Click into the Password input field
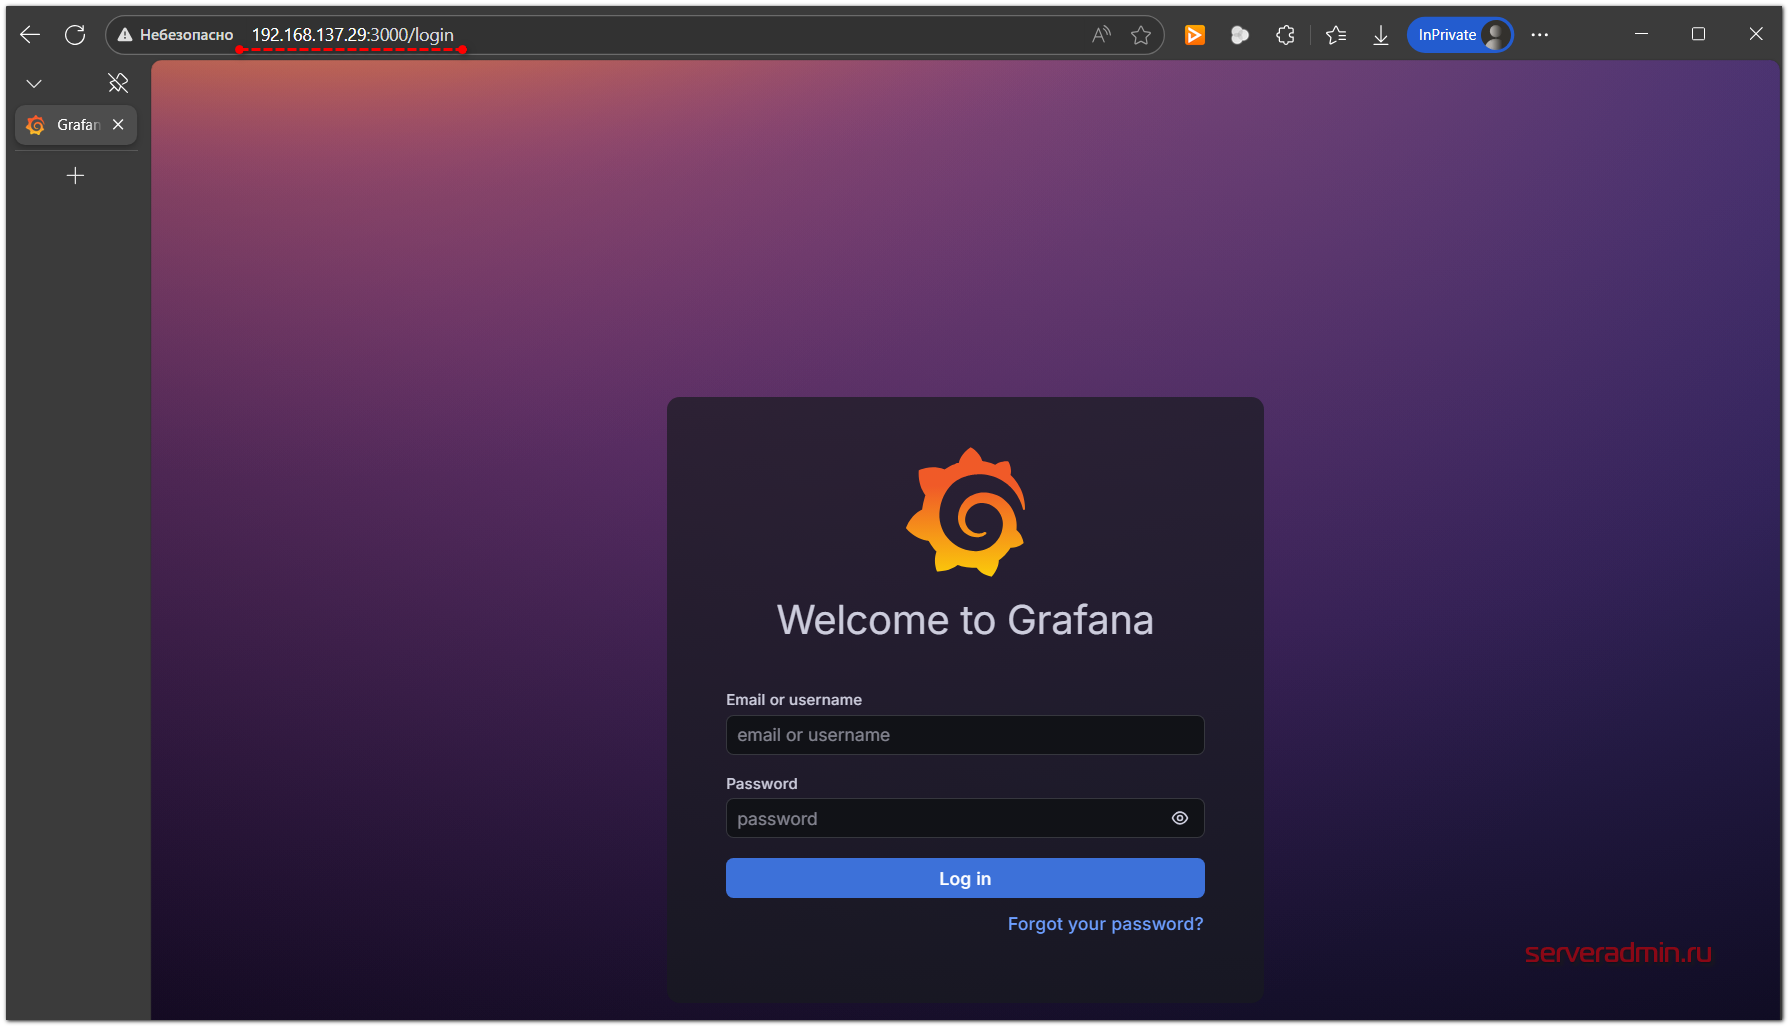This screenshot has width=1788, height=1026. tap(945, 818)
